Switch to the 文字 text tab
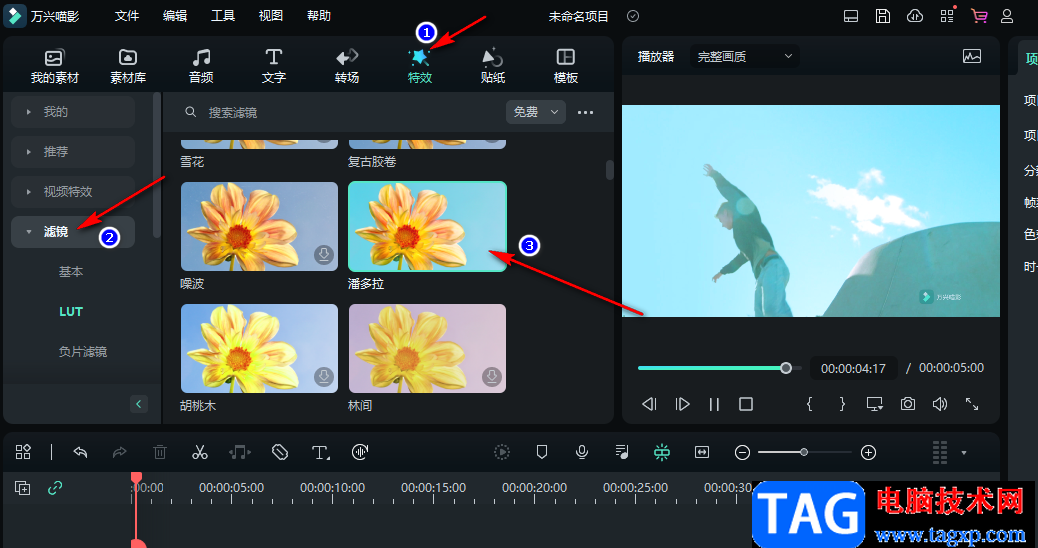1038x548 pixels. point(273,66)
